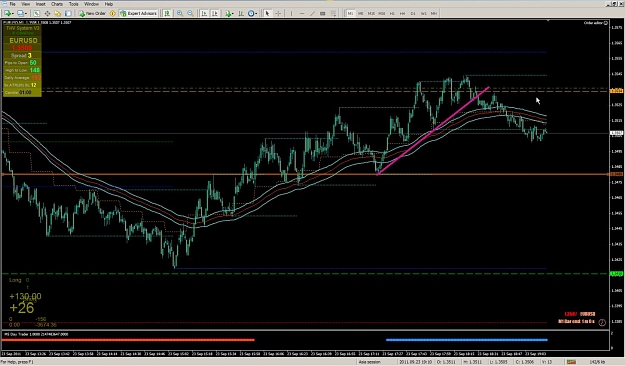625x366 pixels.
Task: Click the Profiles icon
Action: click(20, 14)
